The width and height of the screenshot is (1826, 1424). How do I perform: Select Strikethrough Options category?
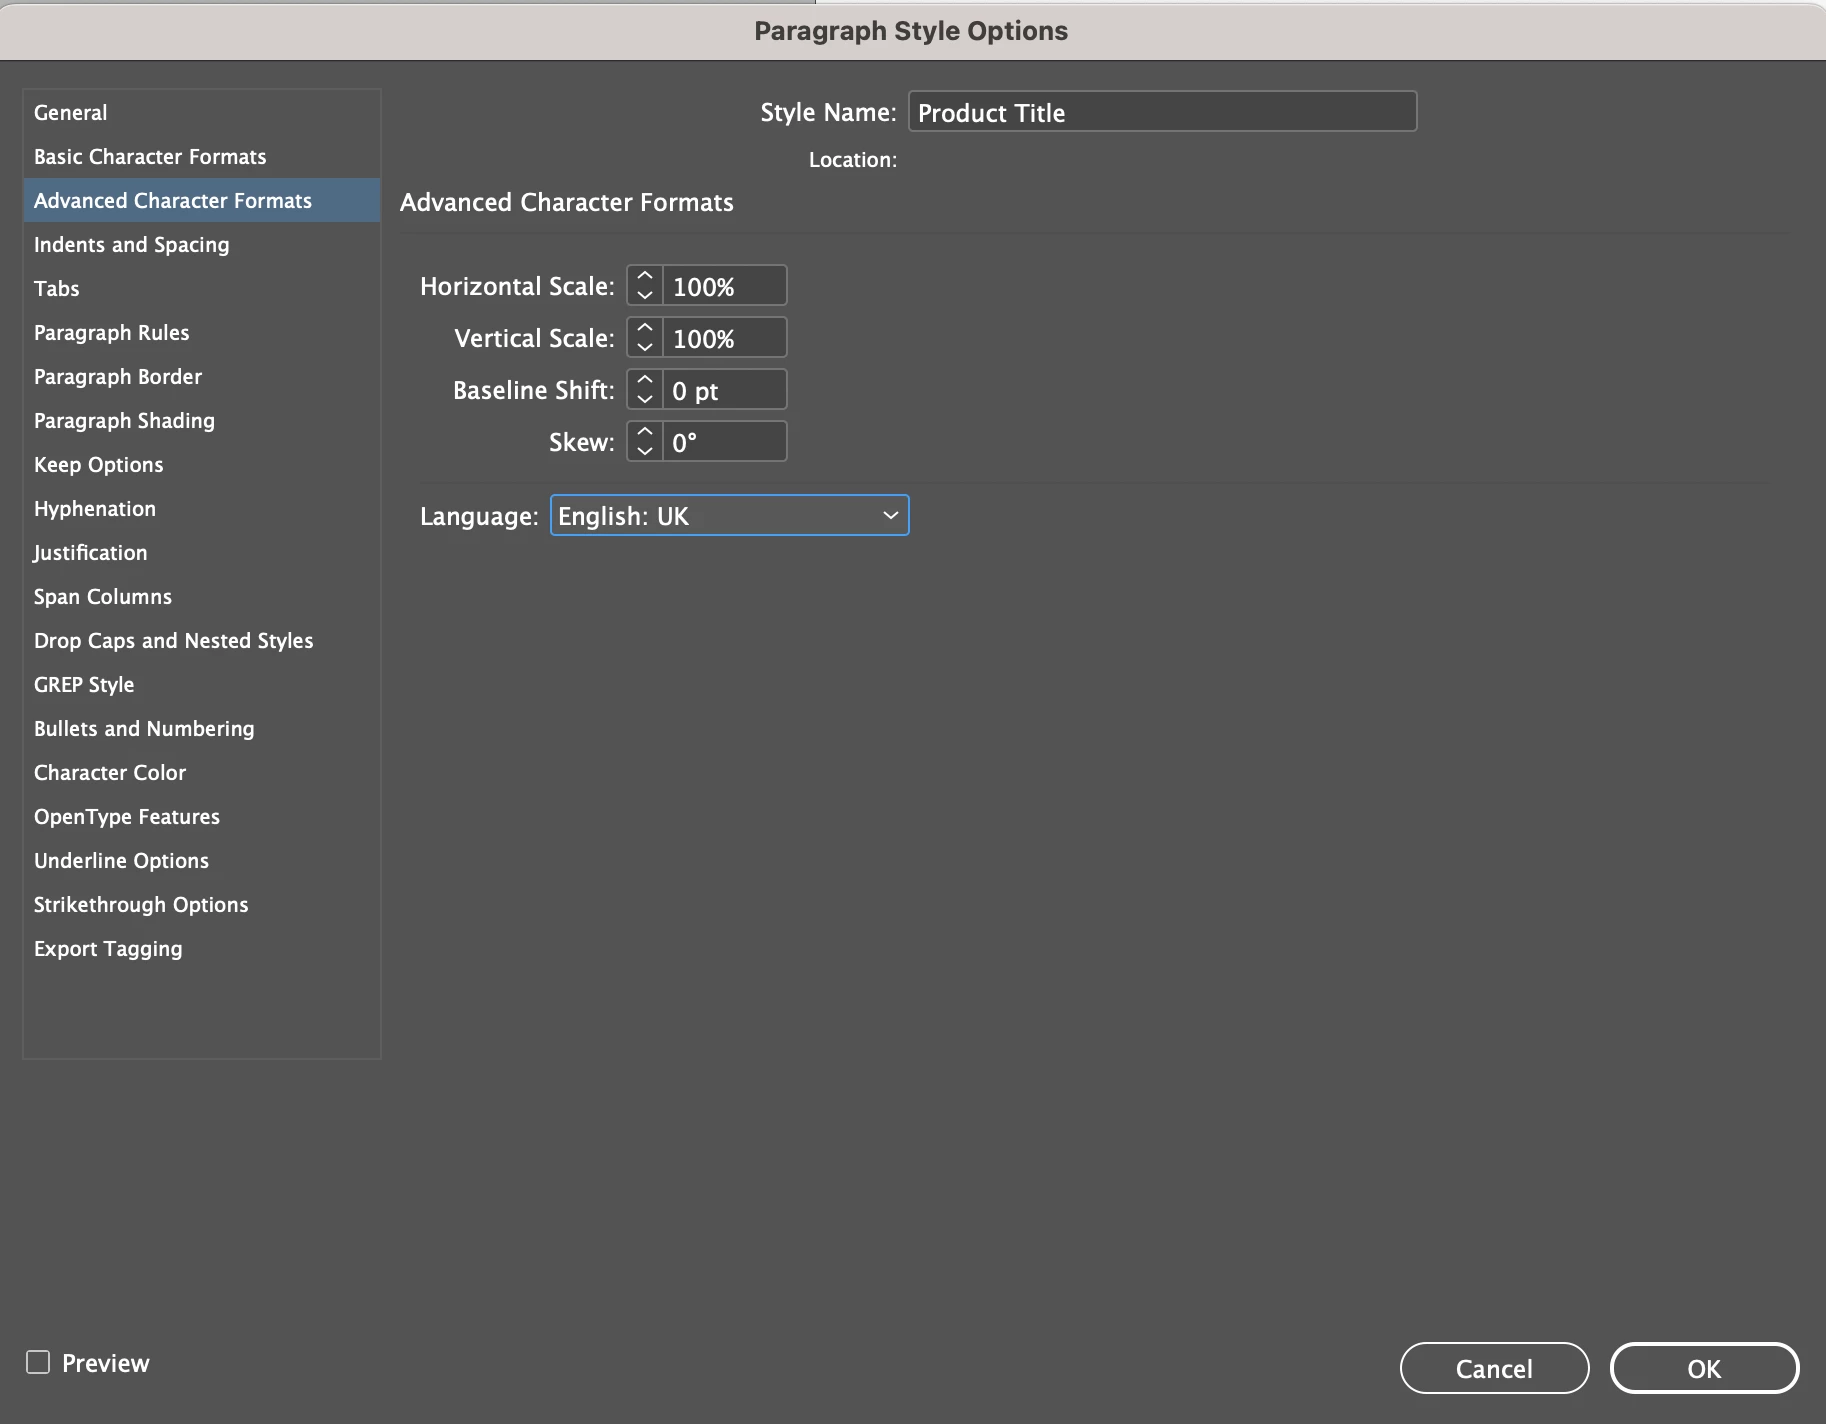click(x=201, y=905)
